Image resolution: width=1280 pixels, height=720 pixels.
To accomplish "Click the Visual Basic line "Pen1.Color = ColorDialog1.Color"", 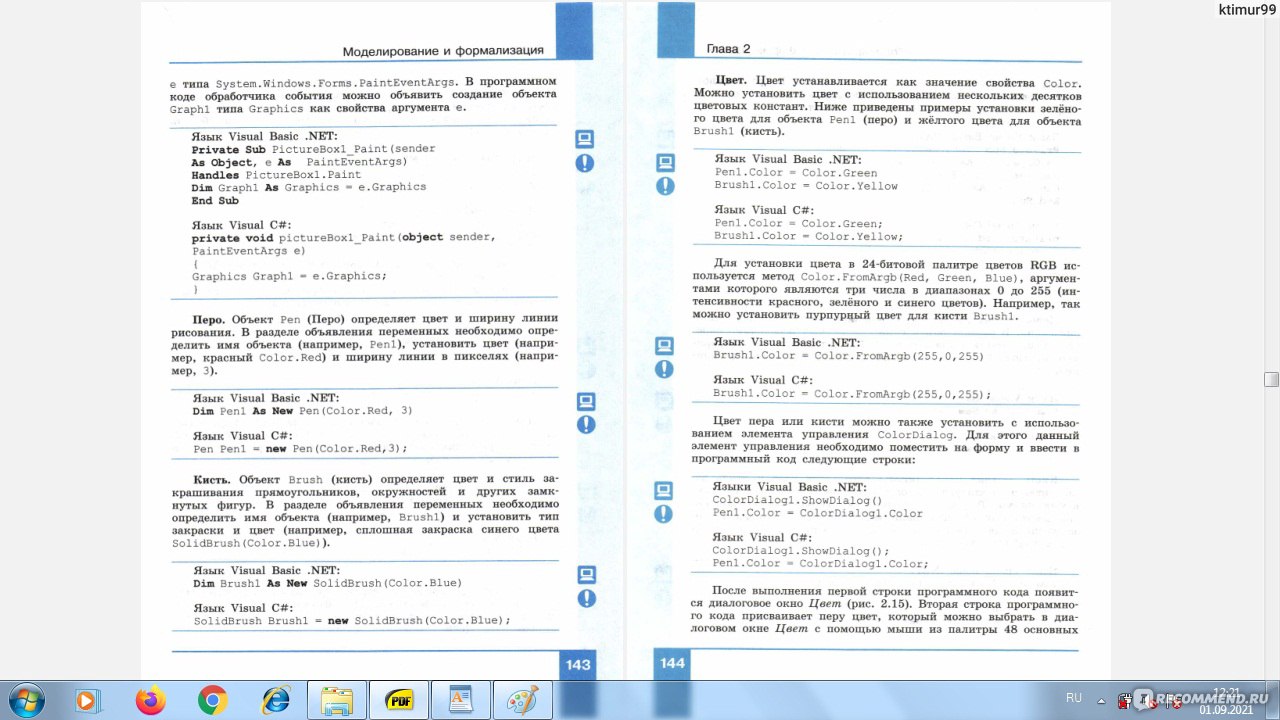I will (817, 513).
